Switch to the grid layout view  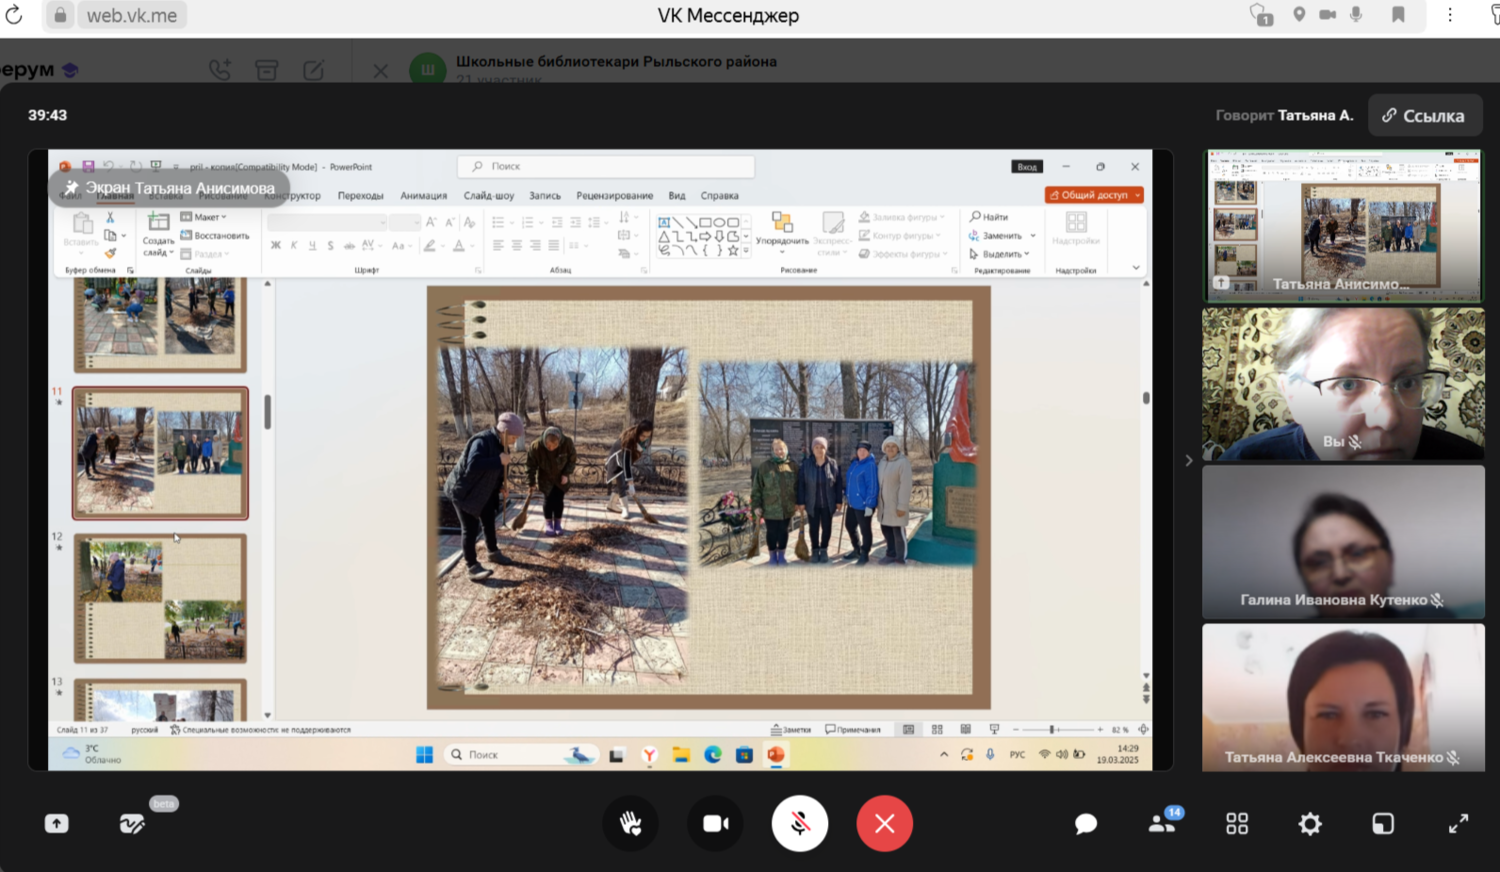[1237, 823]
